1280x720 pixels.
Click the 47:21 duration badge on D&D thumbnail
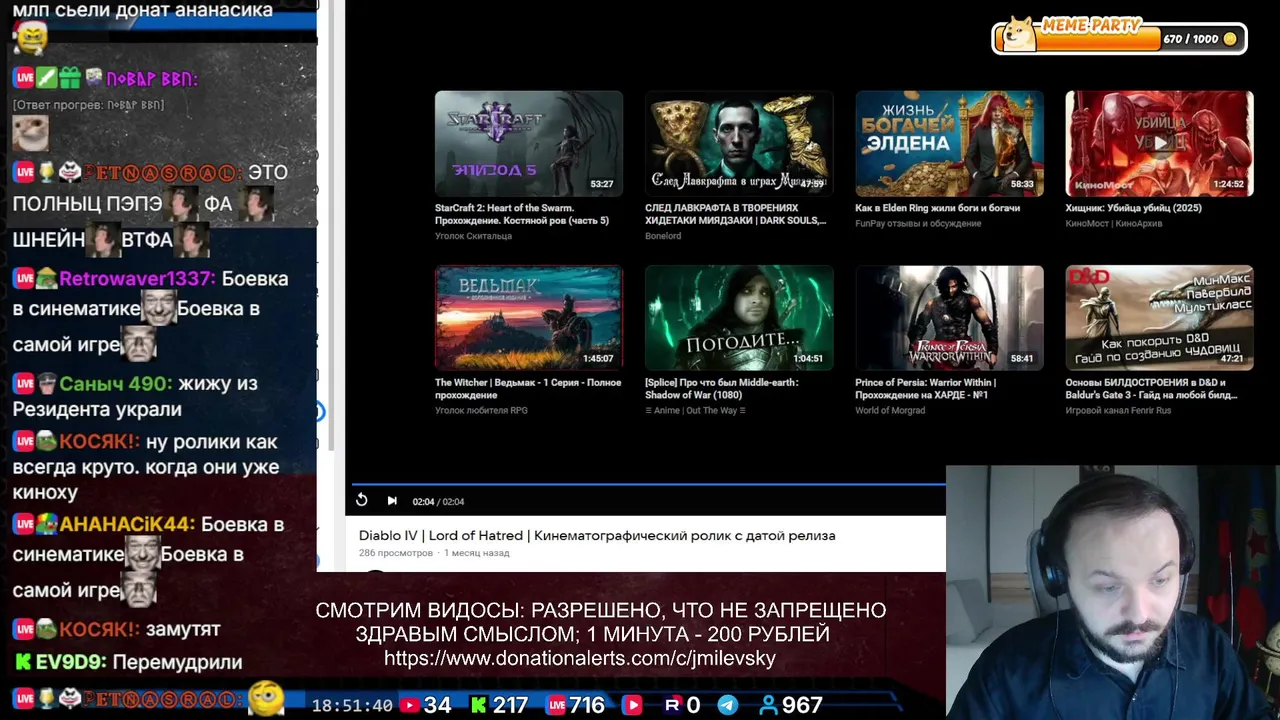point(1232,358)
